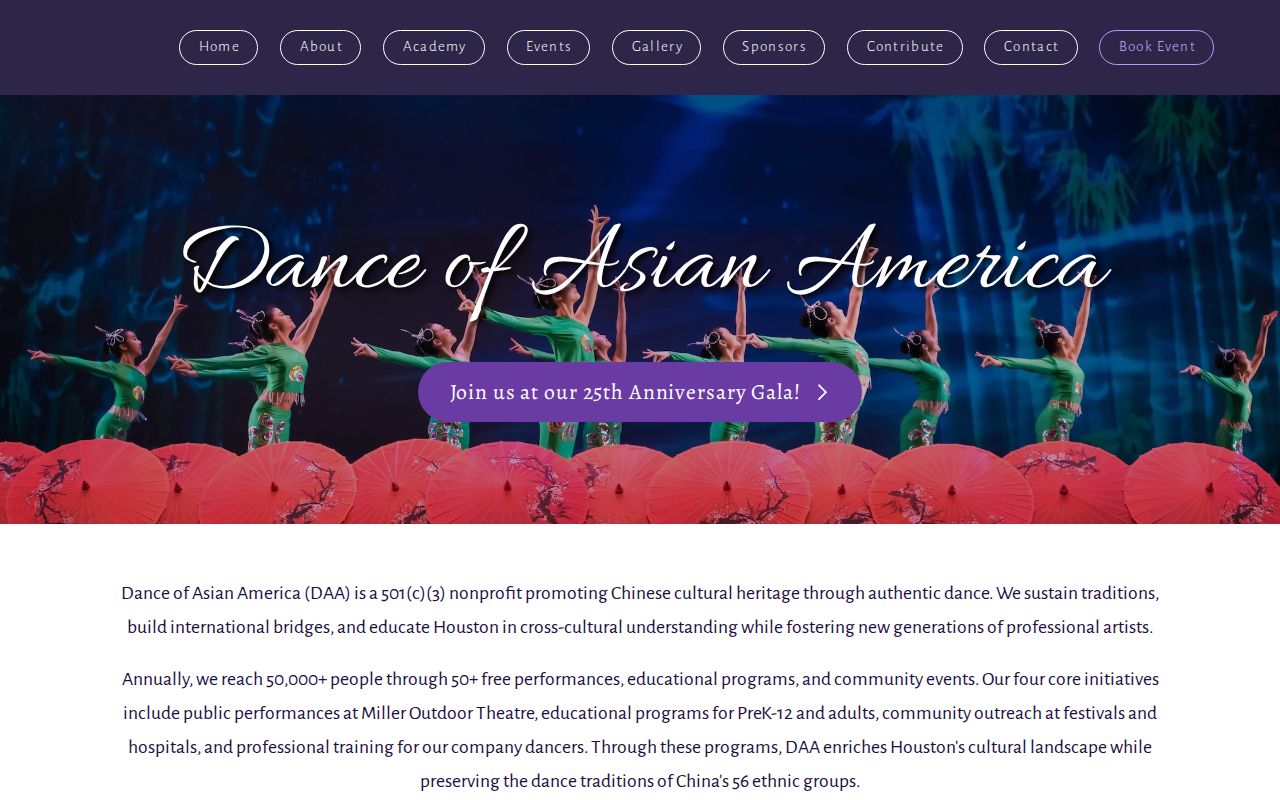Open the Gallery page
This screenshot has height=800, width=1280.
pyautogui.click(x=656, y=47)
